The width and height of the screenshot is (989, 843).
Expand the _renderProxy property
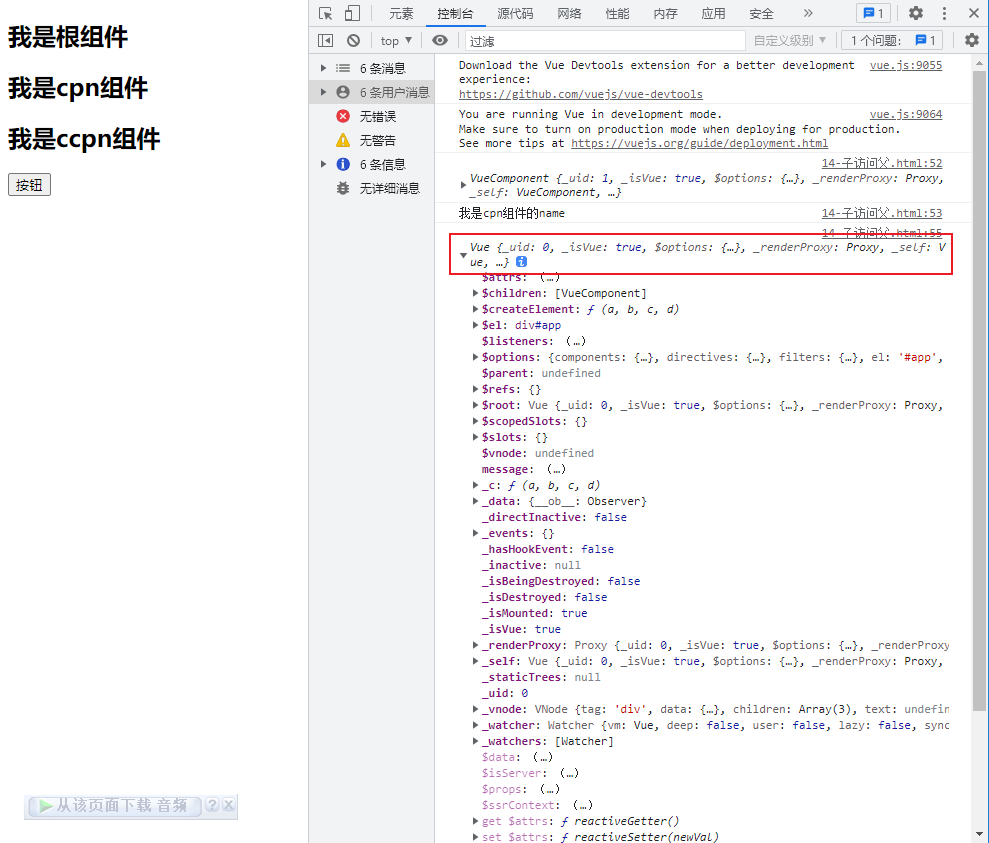(476, 645)
